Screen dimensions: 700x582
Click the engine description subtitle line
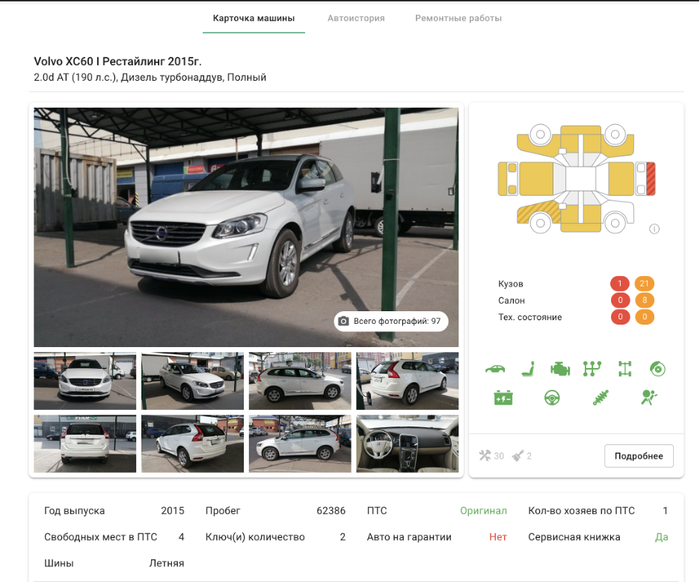tap(150, 77)
